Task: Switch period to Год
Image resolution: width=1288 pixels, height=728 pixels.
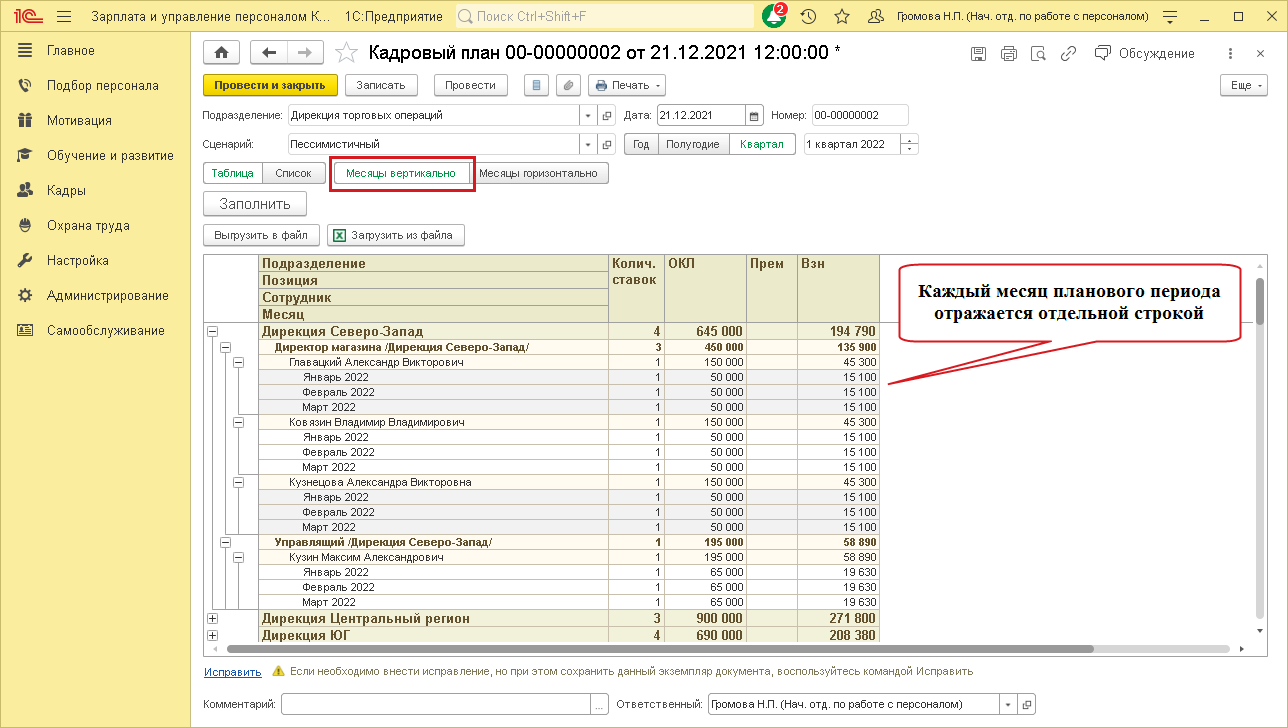Action: (641, 144)
